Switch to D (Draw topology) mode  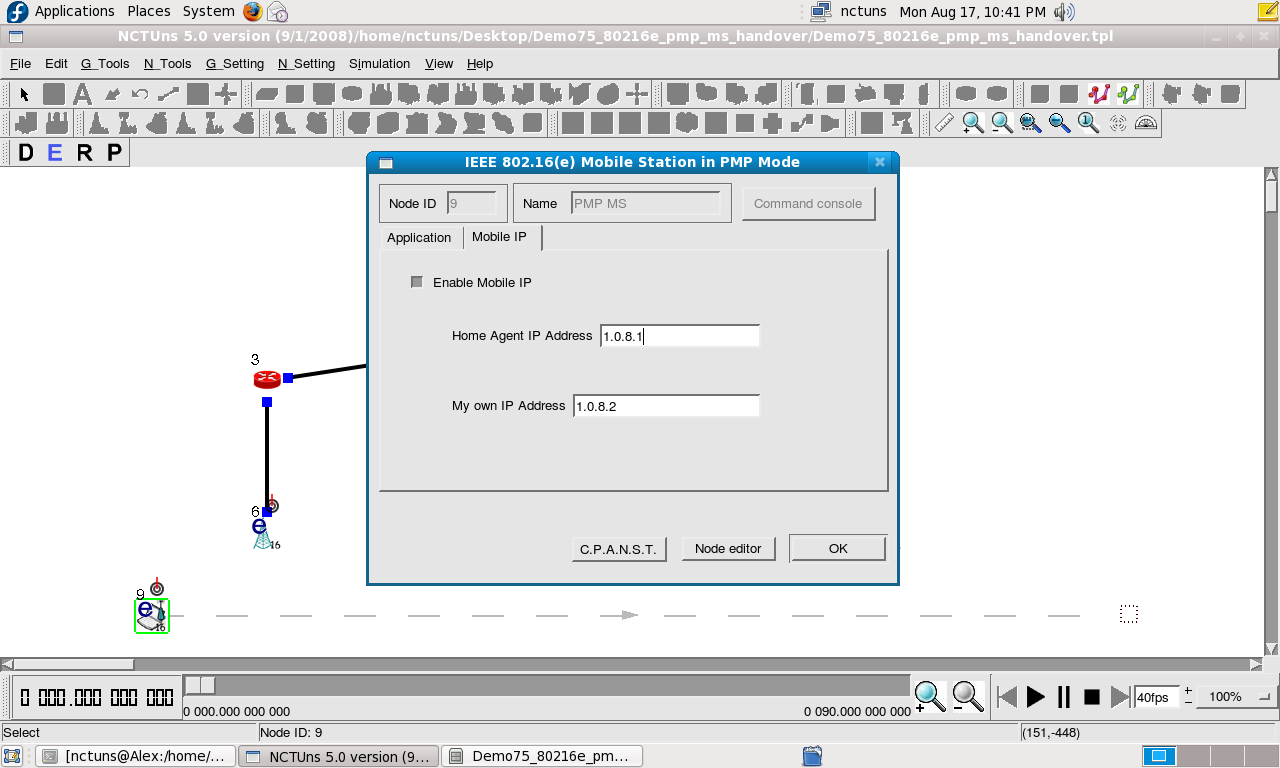26,153
